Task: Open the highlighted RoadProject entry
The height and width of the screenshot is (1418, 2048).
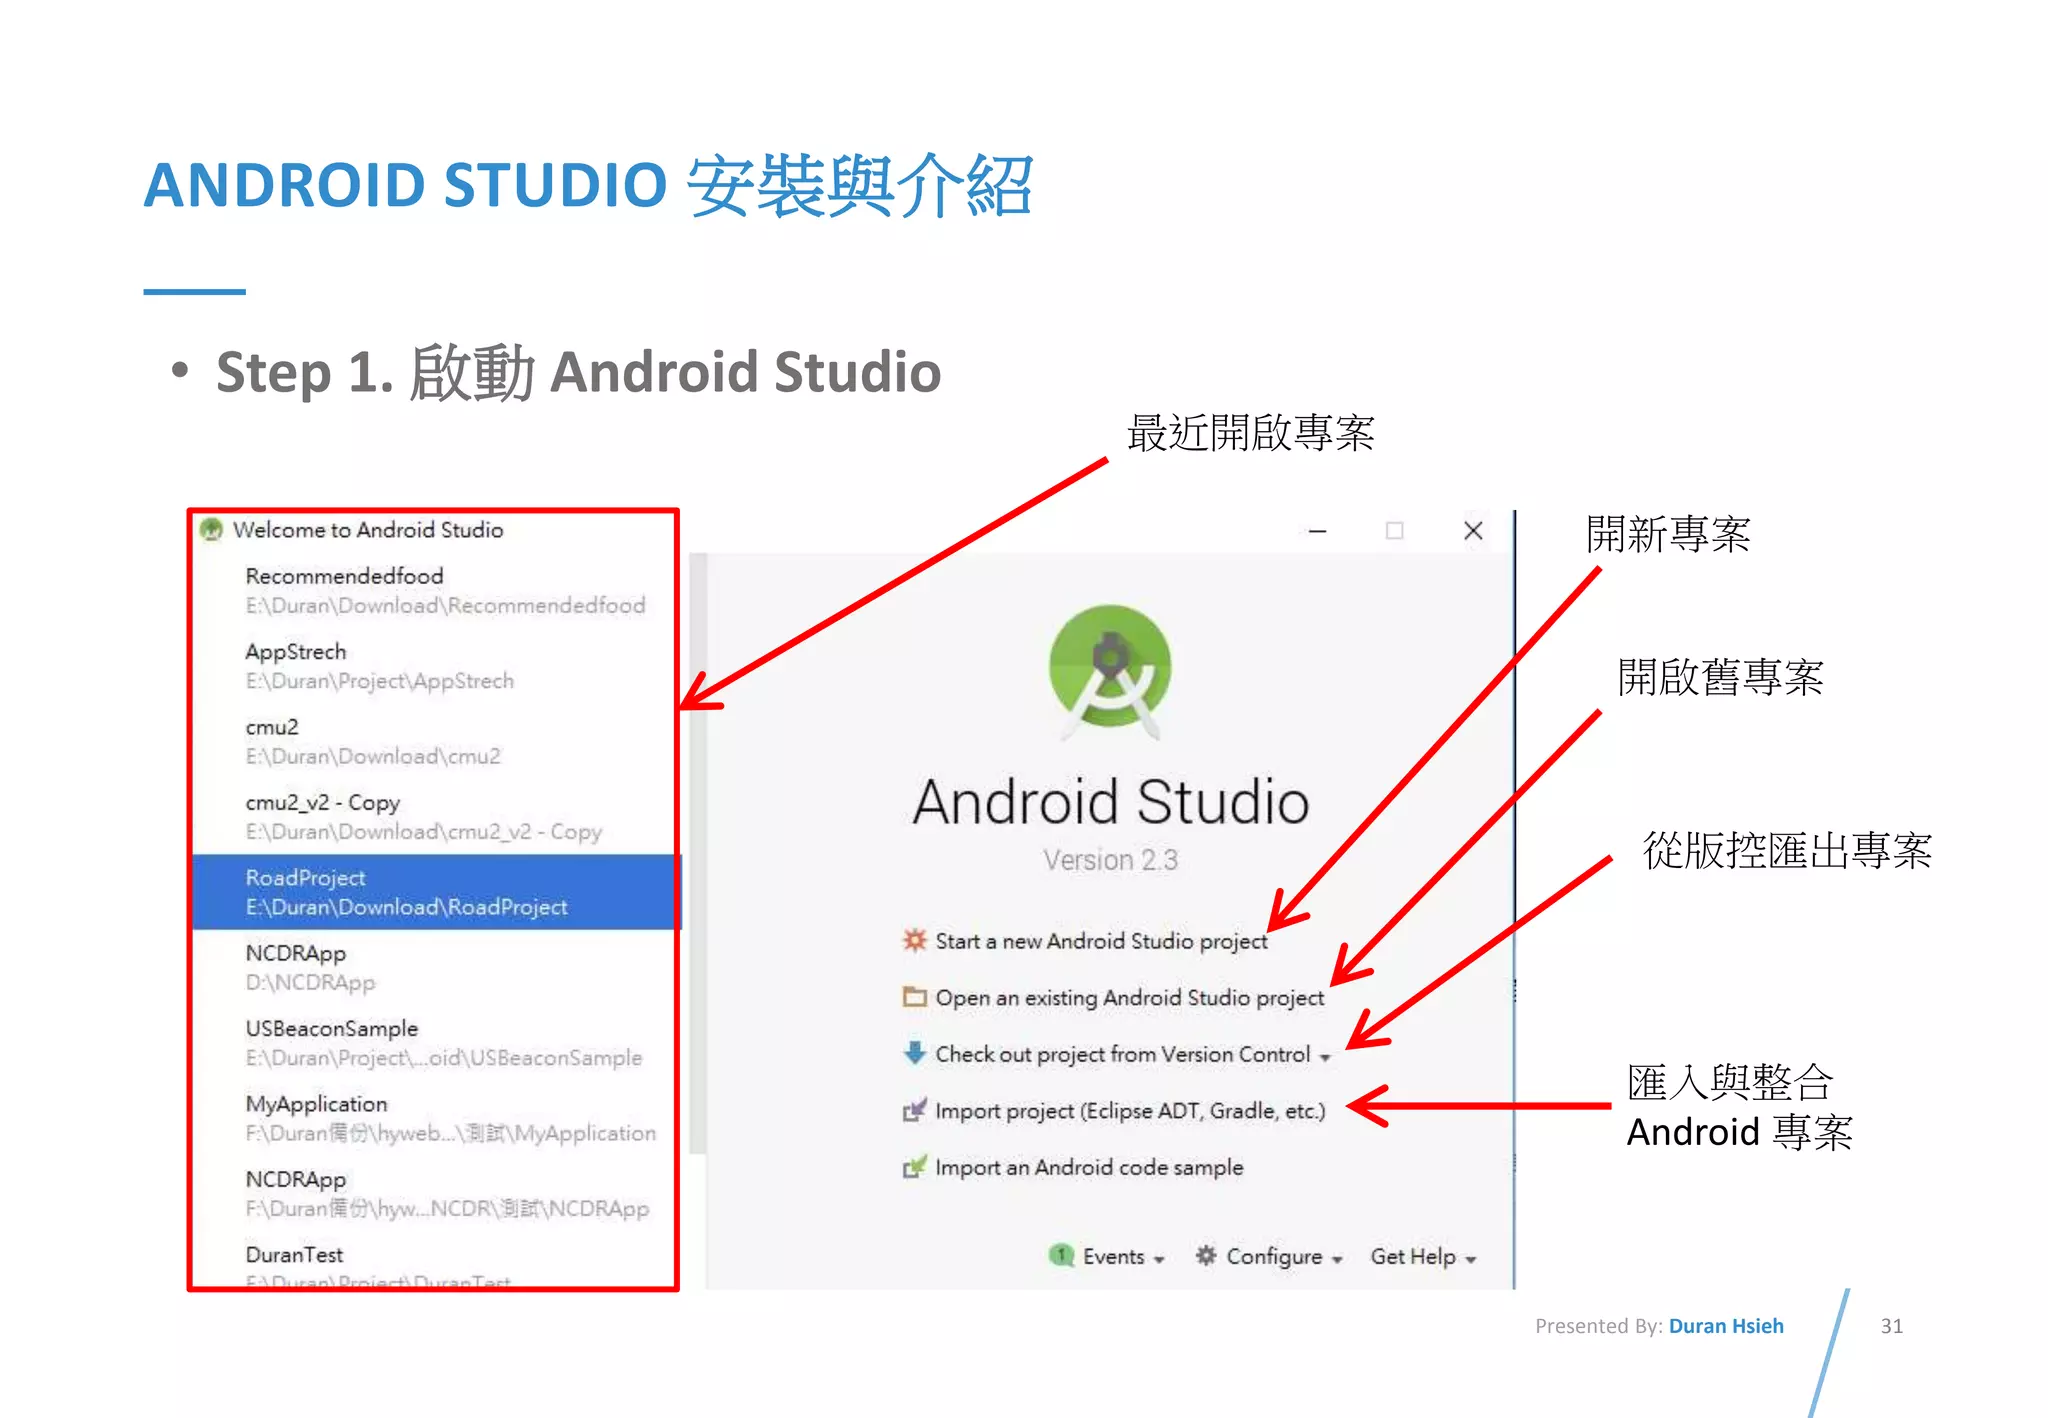Action: point(435,892)
